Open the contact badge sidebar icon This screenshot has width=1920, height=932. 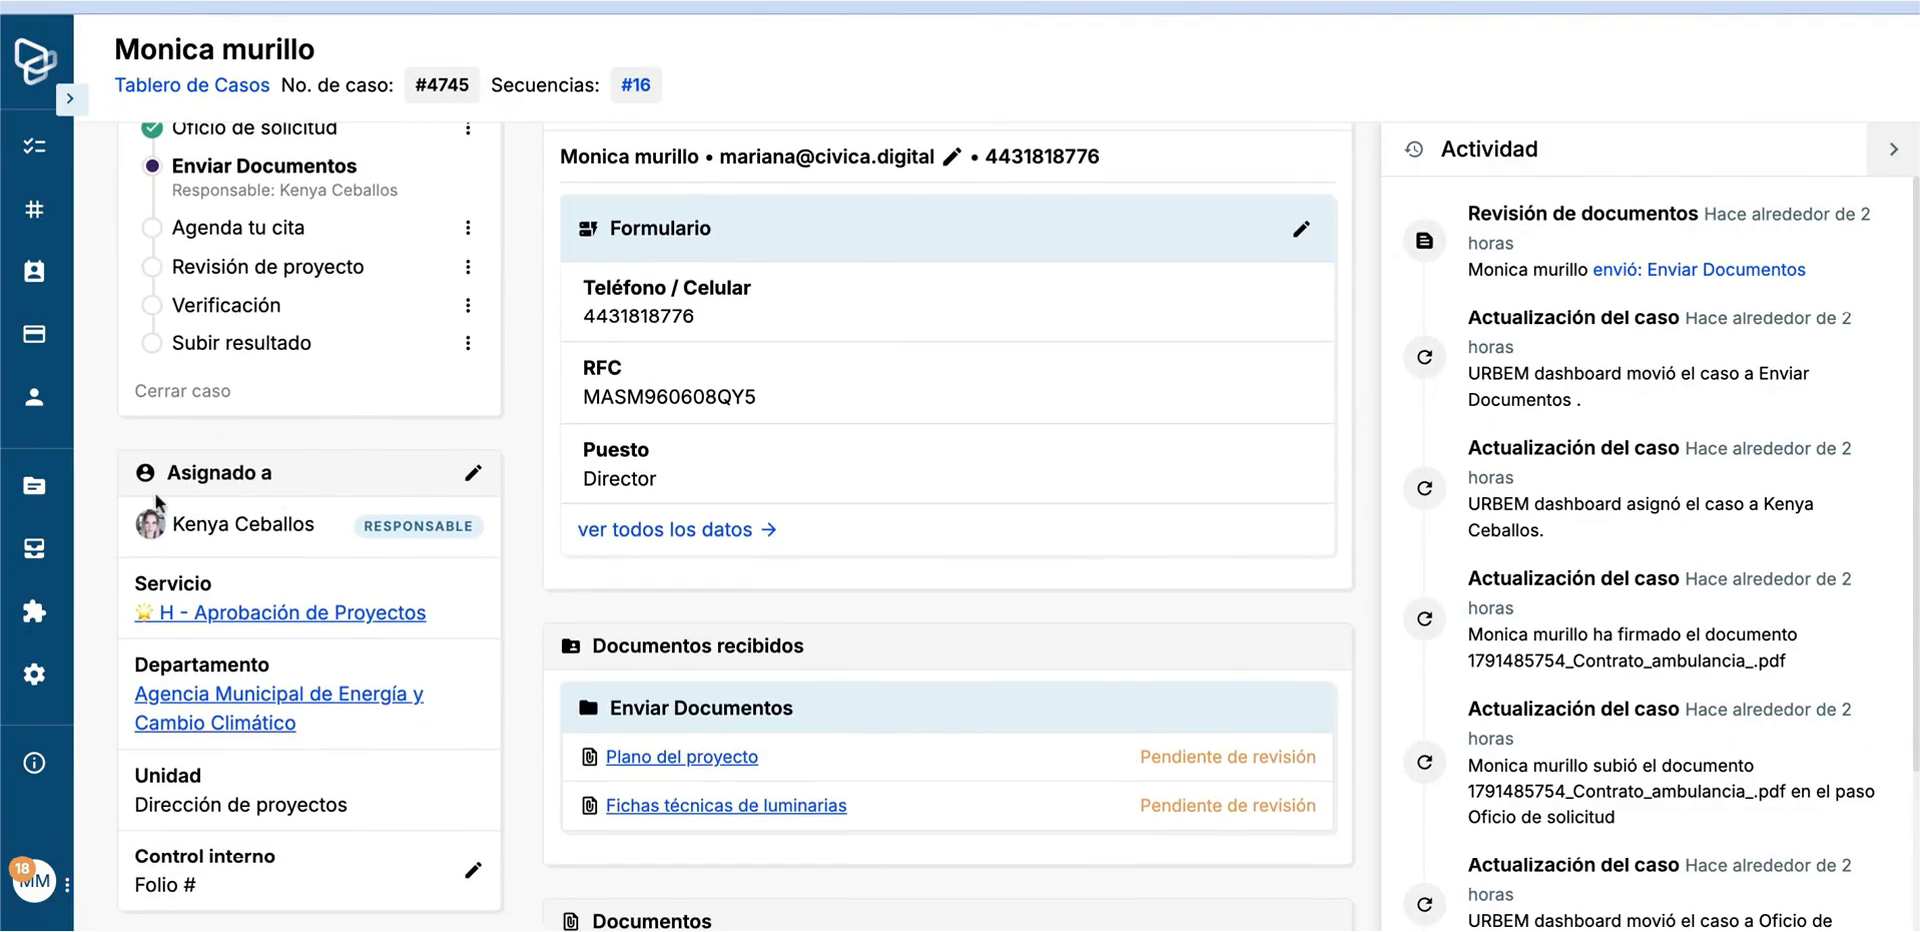(x=34, y=271)
